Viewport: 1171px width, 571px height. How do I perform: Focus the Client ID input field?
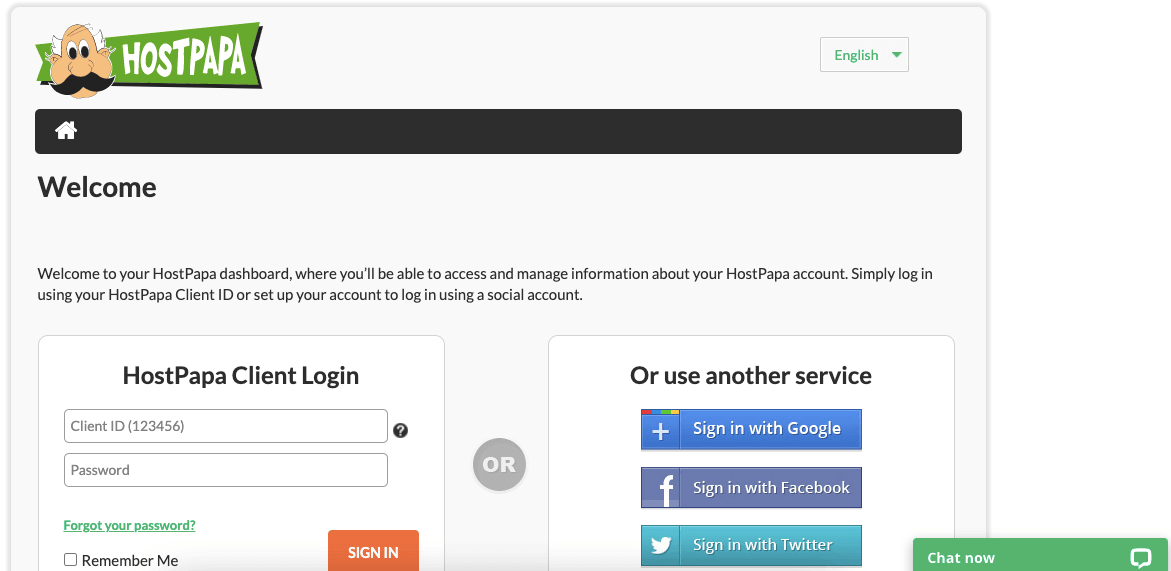[x=225, y=426]
